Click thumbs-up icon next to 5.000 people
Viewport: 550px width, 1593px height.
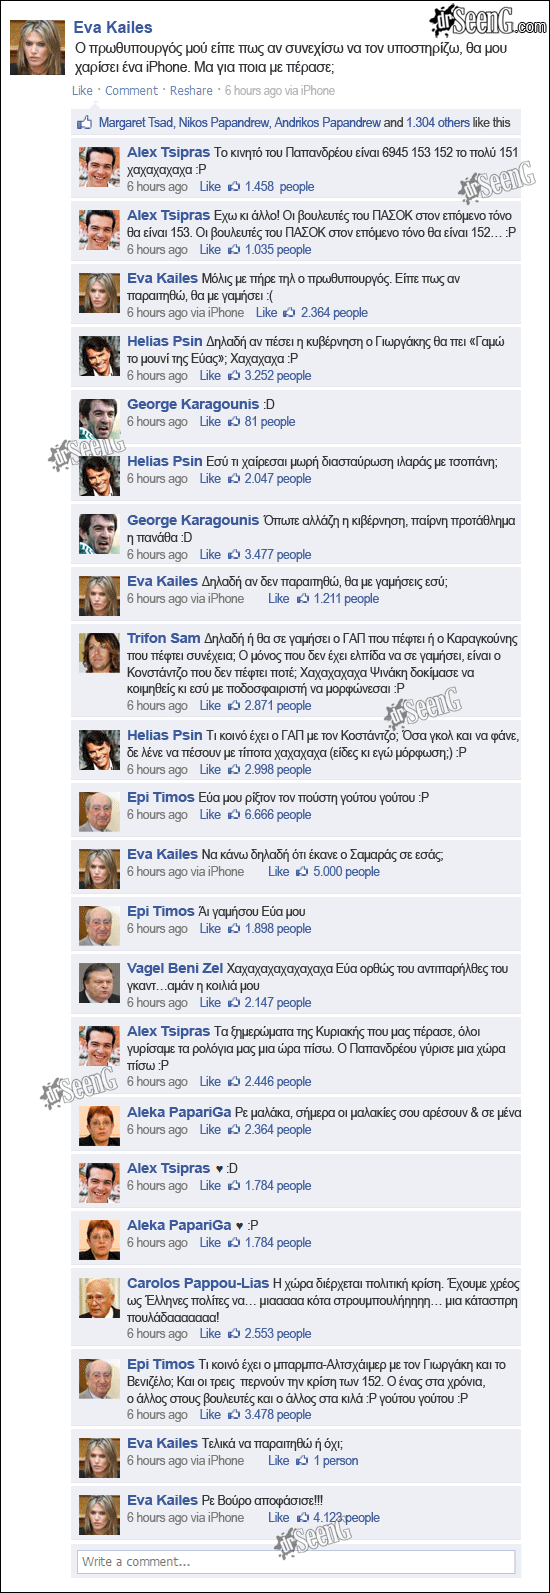[302, 872]
